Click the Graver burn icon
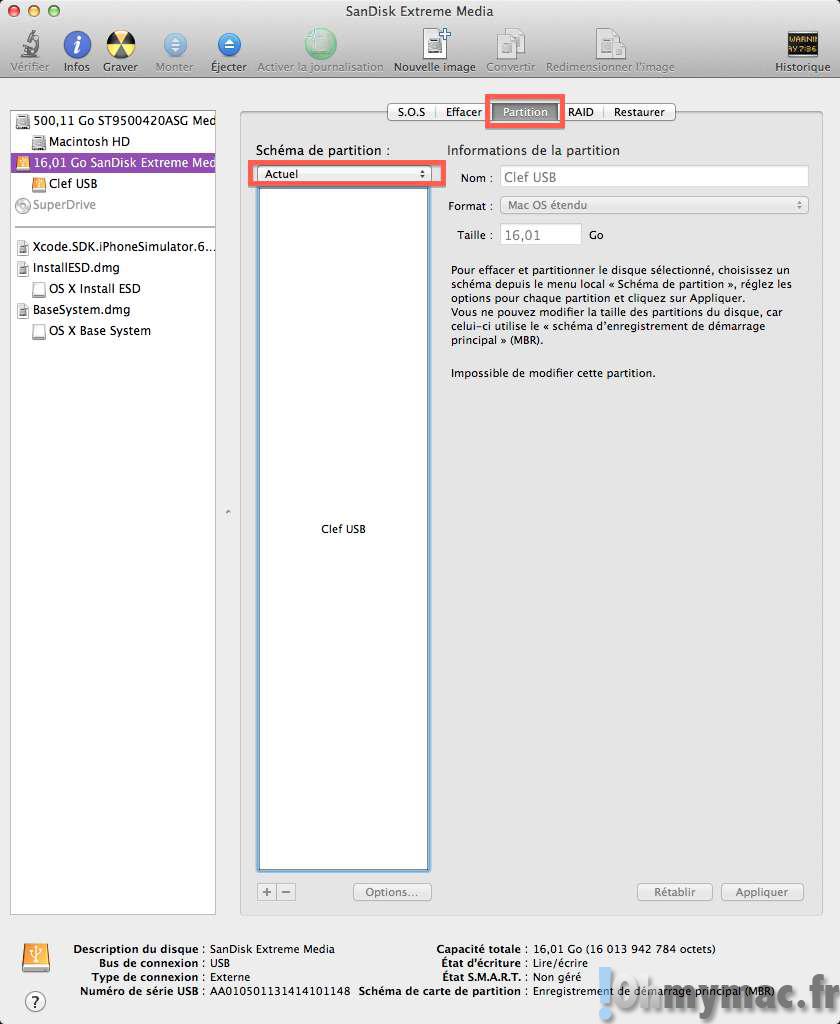The image size is (840, 1024). [x=121, y=45]
